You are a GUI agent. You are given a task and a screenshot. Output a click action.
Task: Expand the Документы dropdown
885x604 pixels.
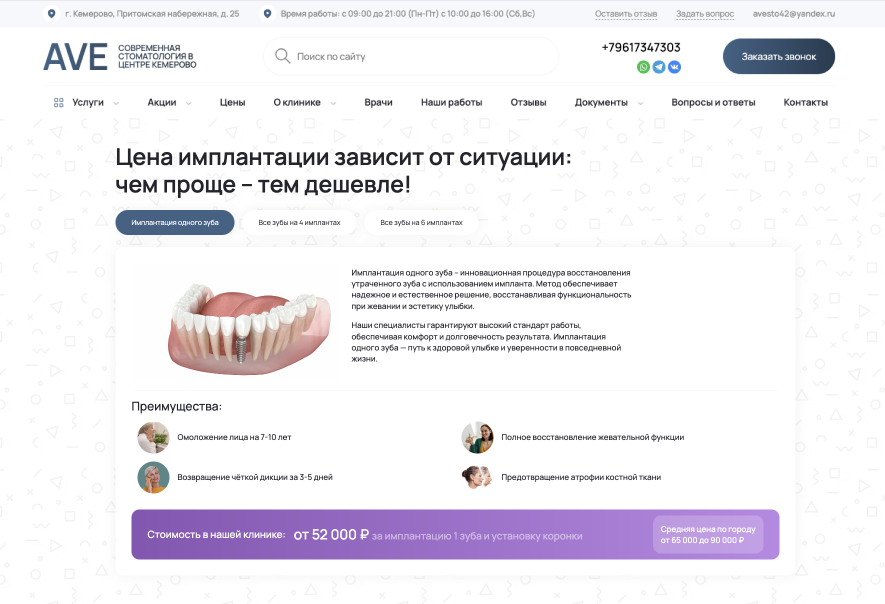[640, 103]
